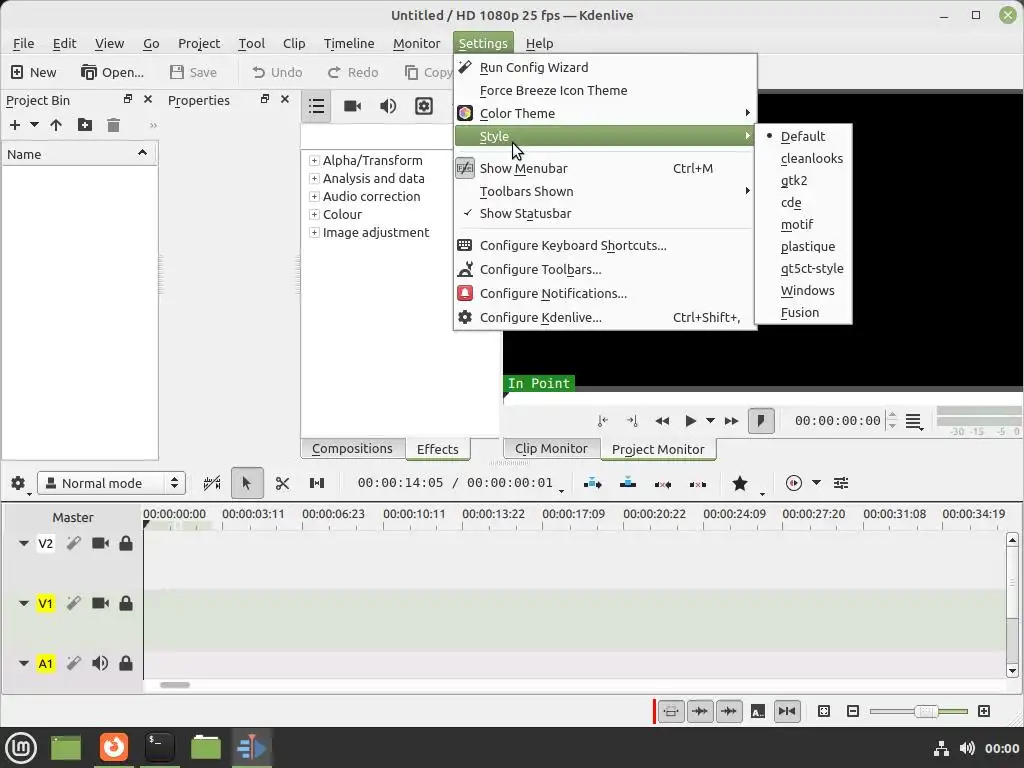Select the plastique style
Screen dimensions: 1024x768
[803, 247]
